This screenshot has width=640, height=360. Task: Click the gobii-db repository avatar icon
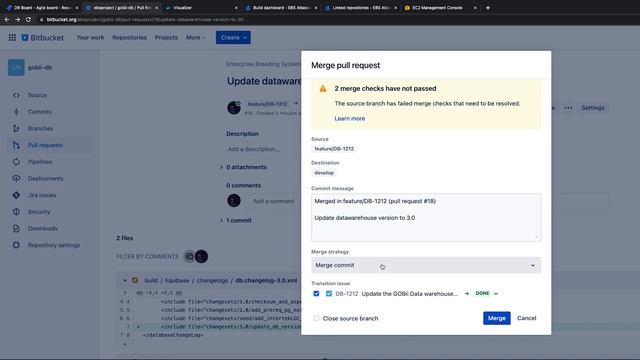tap(16, 67)
